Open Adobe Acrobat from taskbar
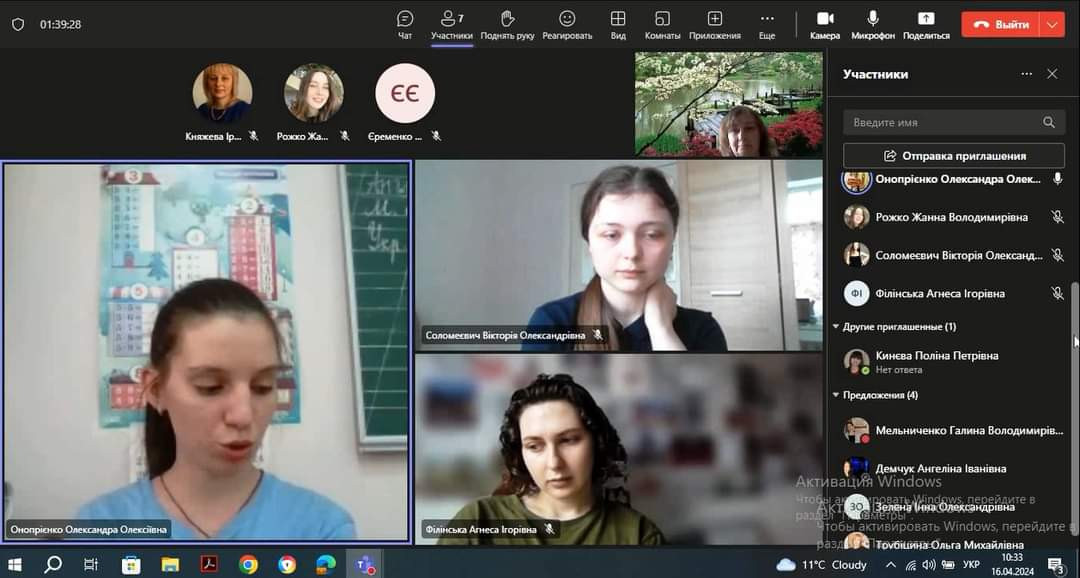Image resolution: width=1080 pixels, height=578 pixels. pos(209,565)
